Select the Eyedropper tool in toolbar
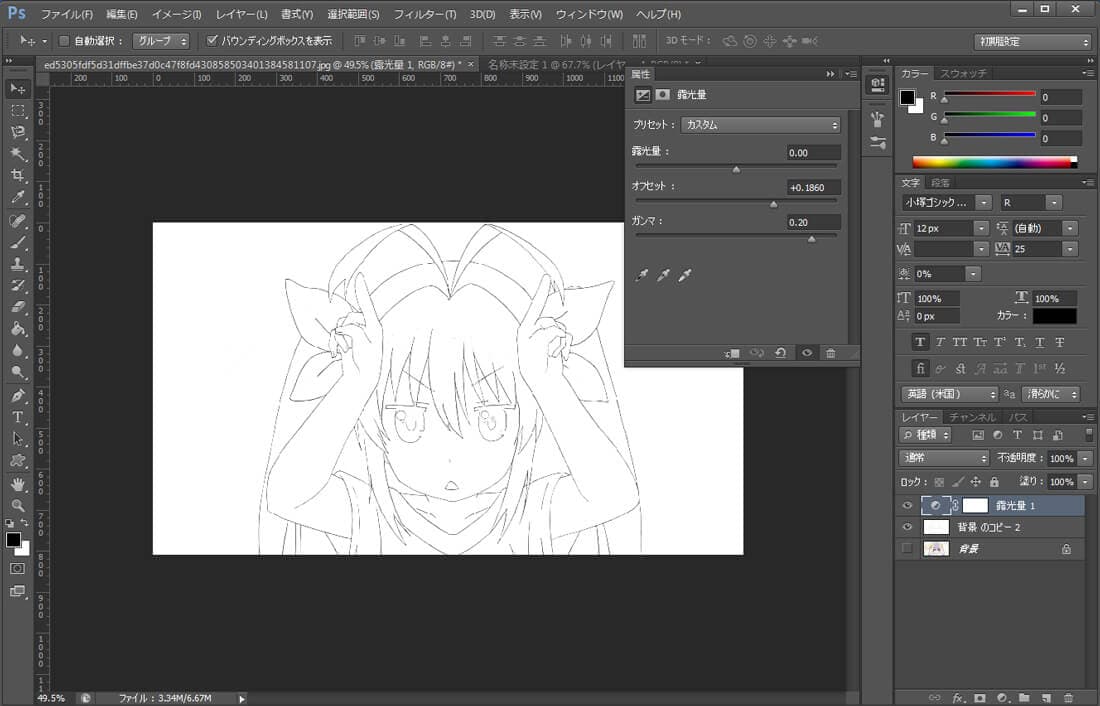 pyautogui.click(x=18, y=197)
